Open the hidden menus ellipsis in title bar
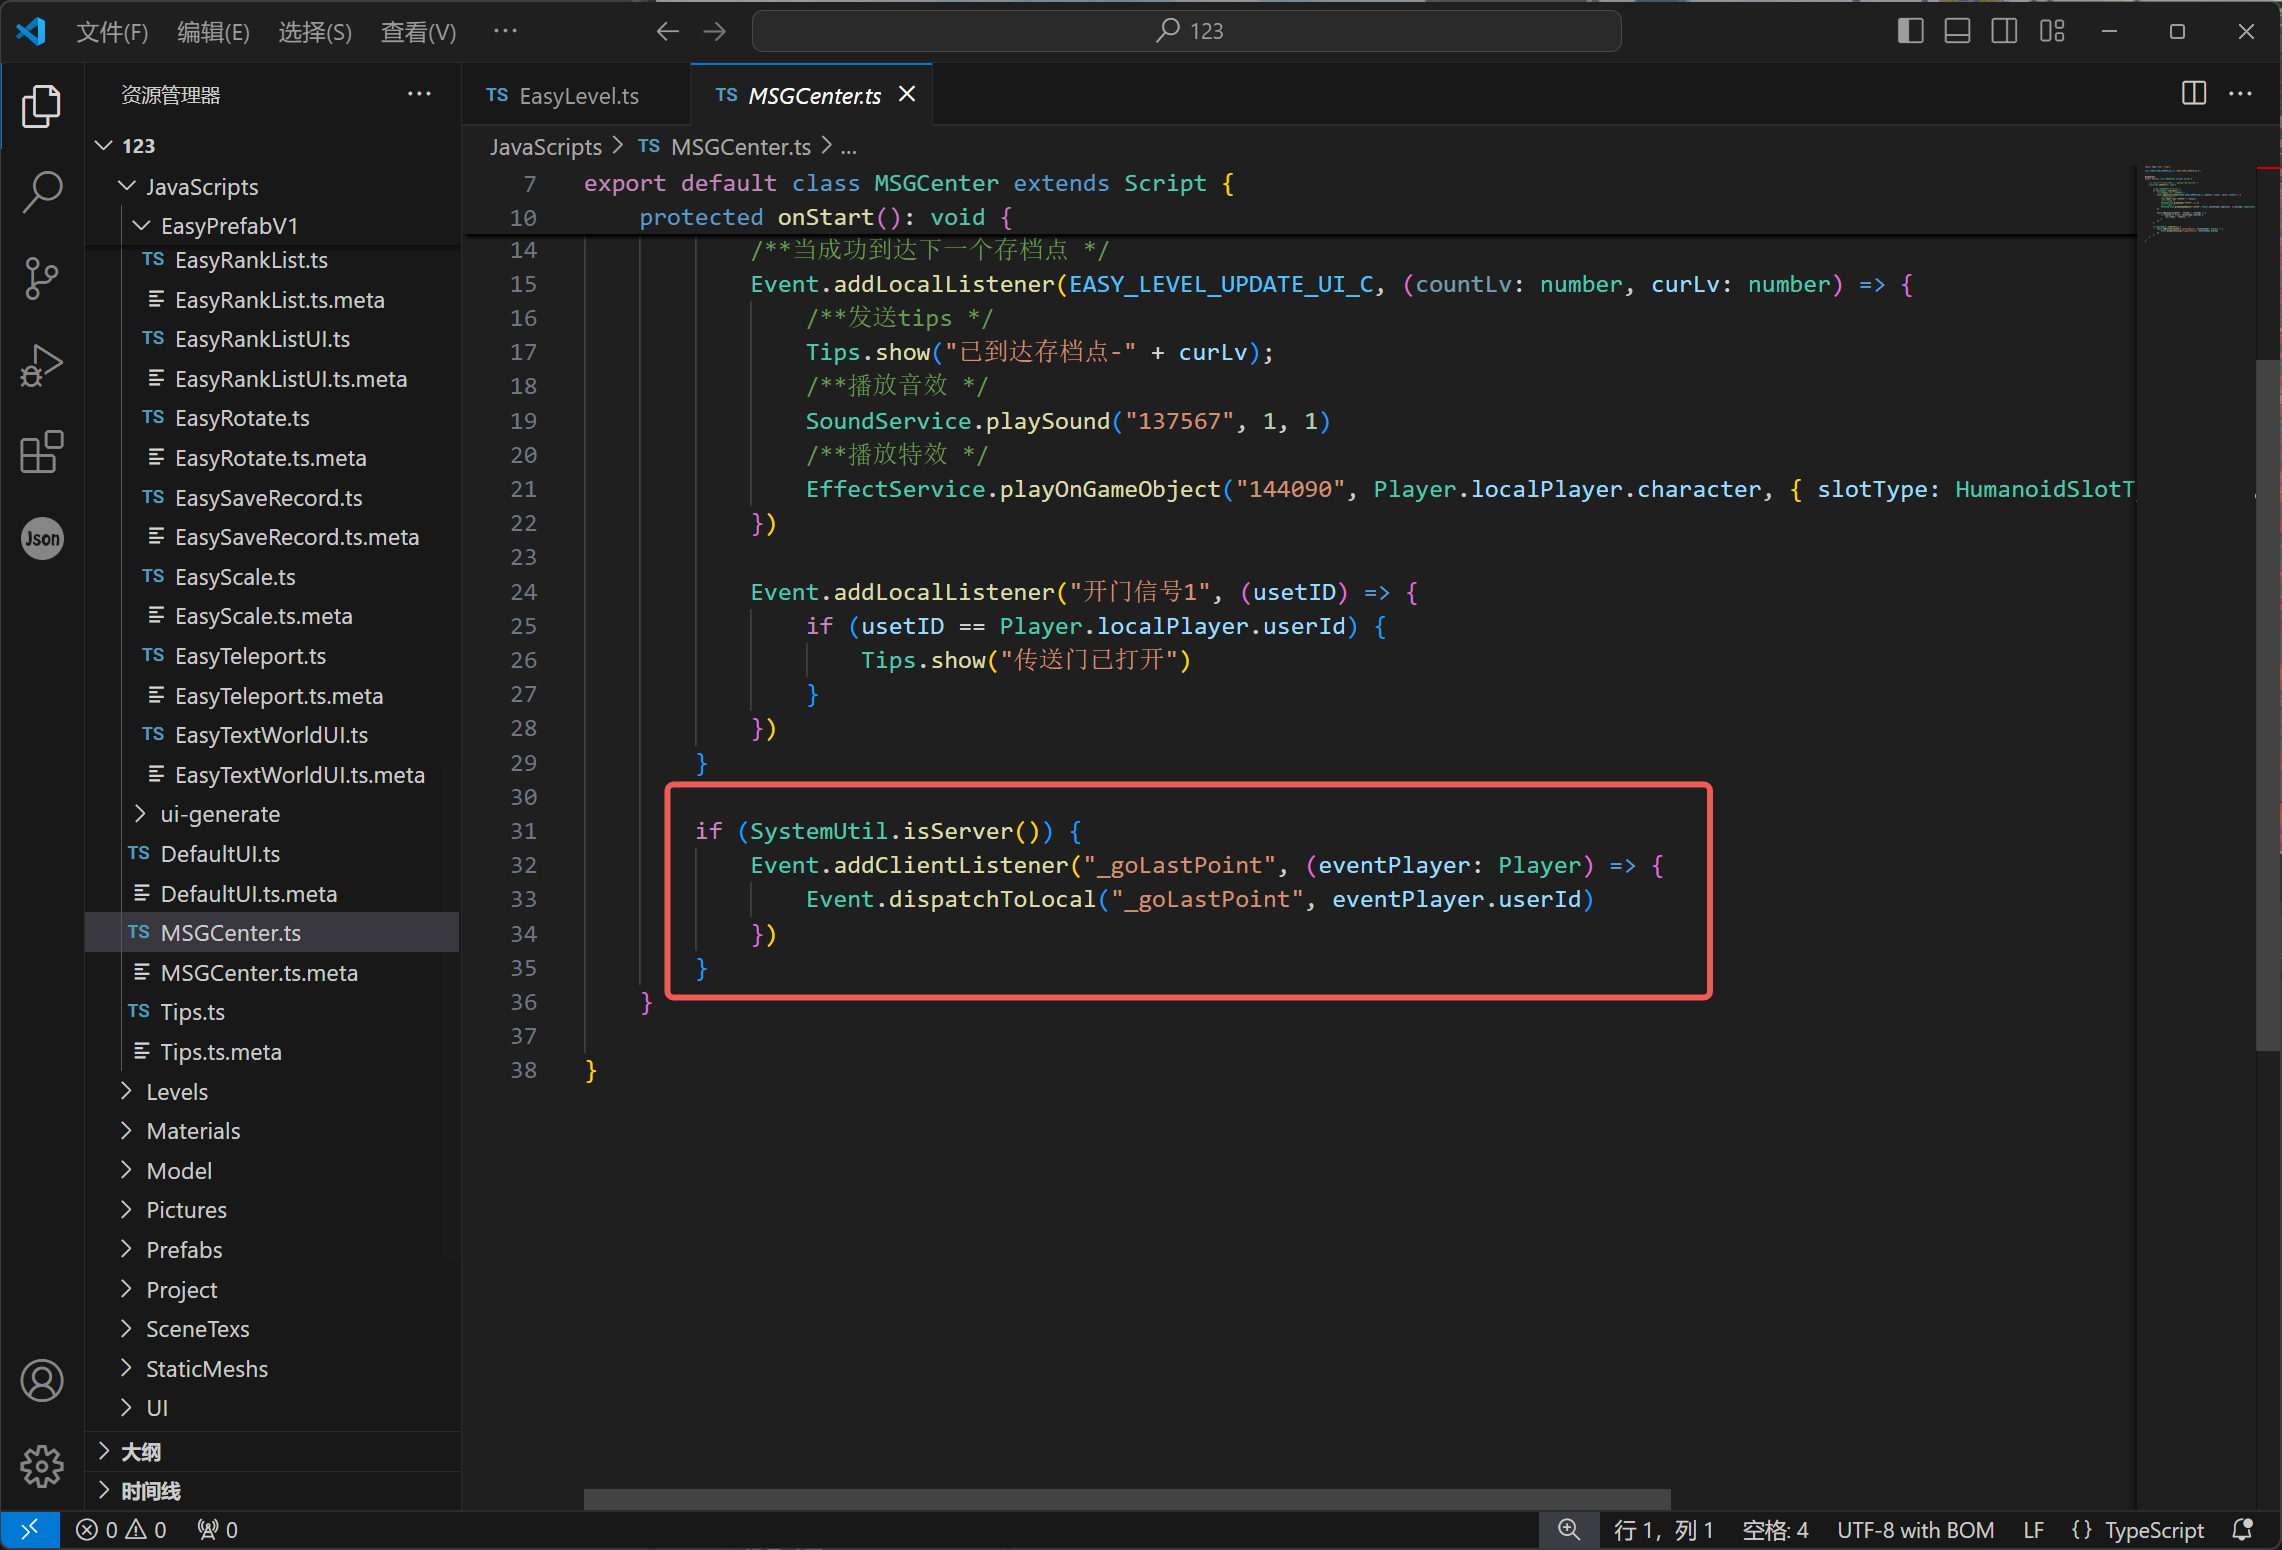The image size is (2282, 1550). (x=505, y=31)
